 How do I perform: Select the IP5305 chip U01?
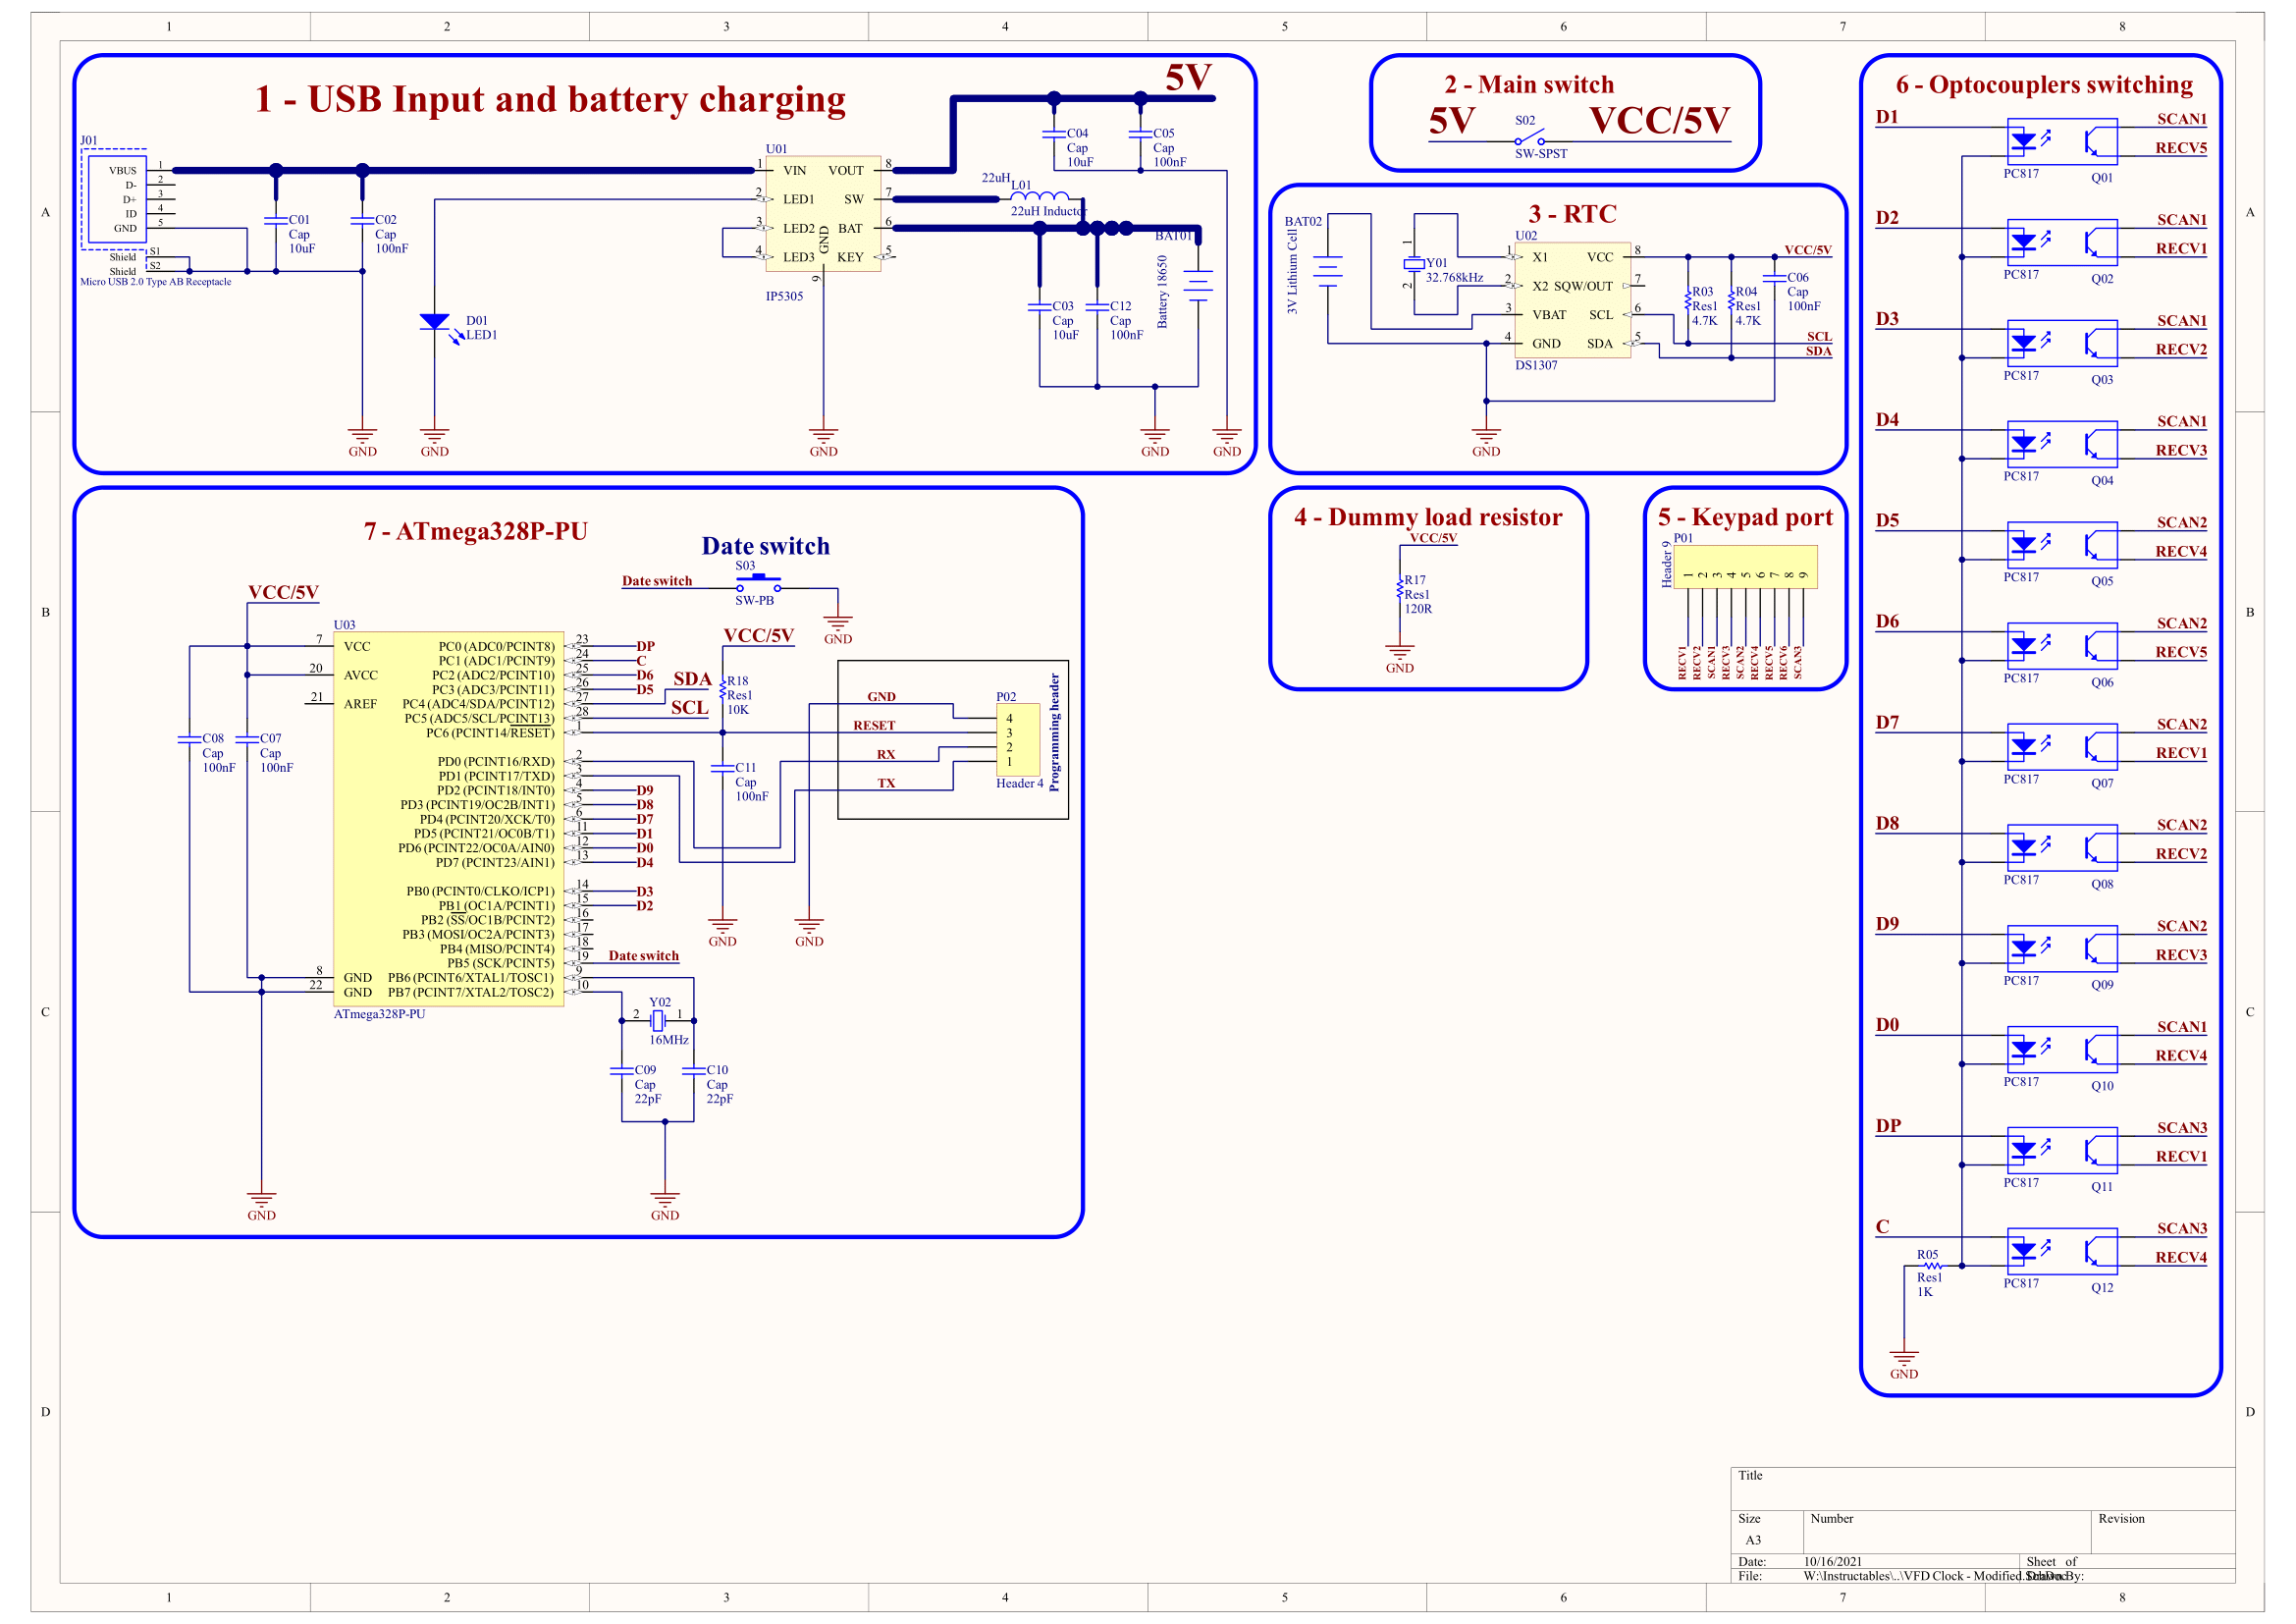click(823, 213)
